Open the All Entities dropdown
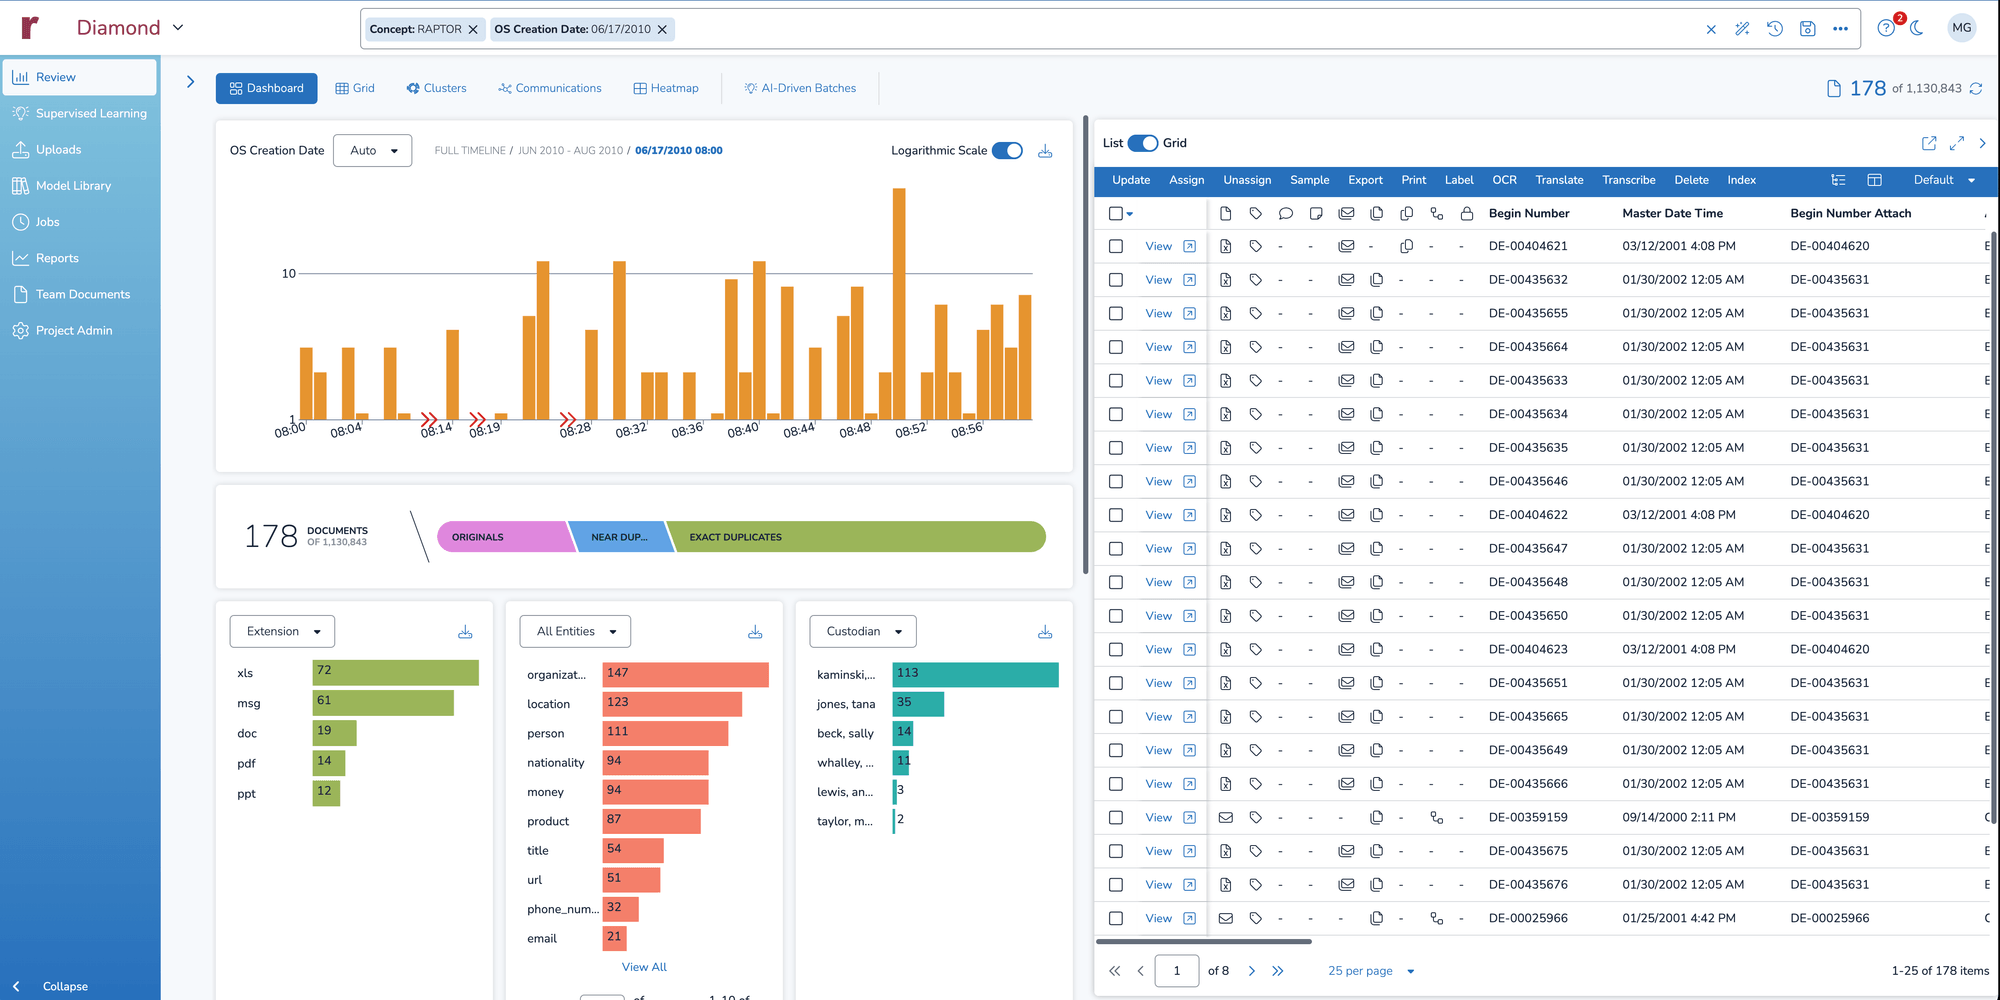Viewport: 2000px width, 1000px height. 574,631
